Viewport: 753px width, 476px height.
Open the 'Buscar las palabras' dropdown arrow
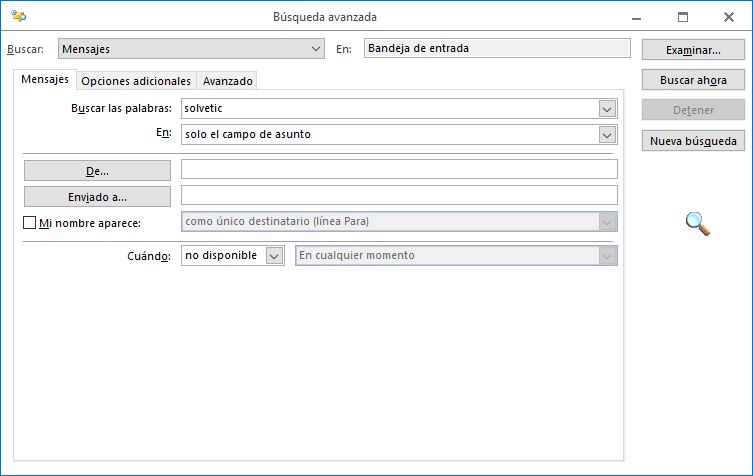click(606, 108)
